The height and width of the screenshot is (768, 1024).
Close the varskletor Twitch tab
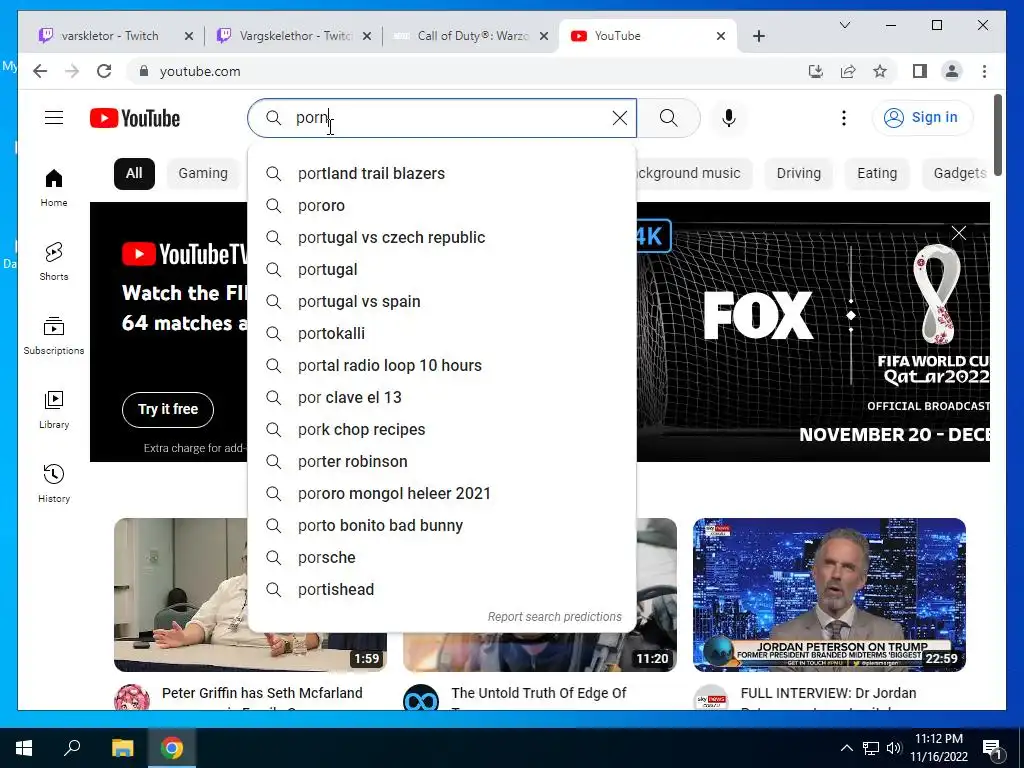pos(189,36)
